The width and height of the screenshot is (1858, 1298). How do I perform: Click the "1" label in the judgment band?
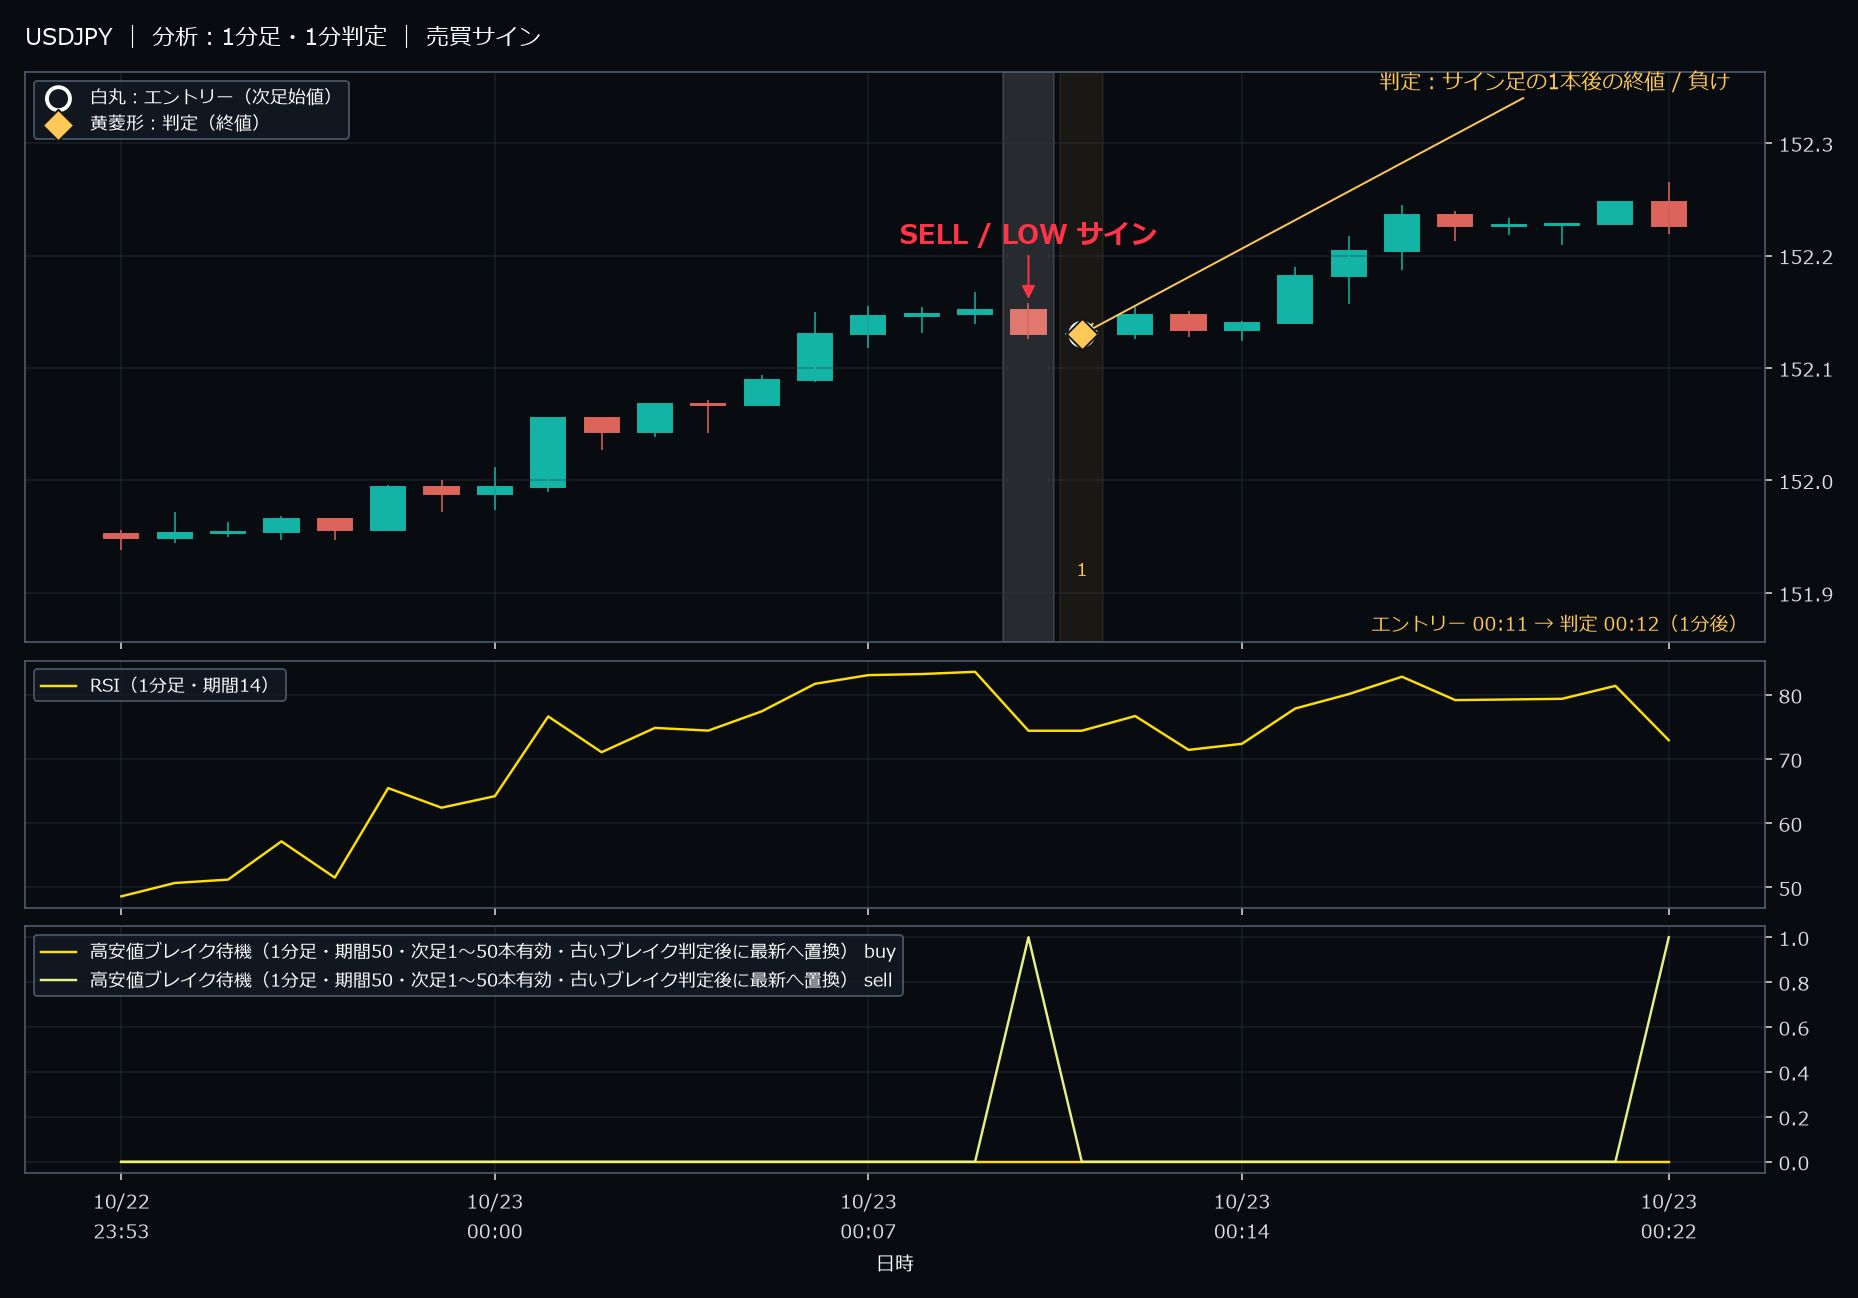[1081, 570]
